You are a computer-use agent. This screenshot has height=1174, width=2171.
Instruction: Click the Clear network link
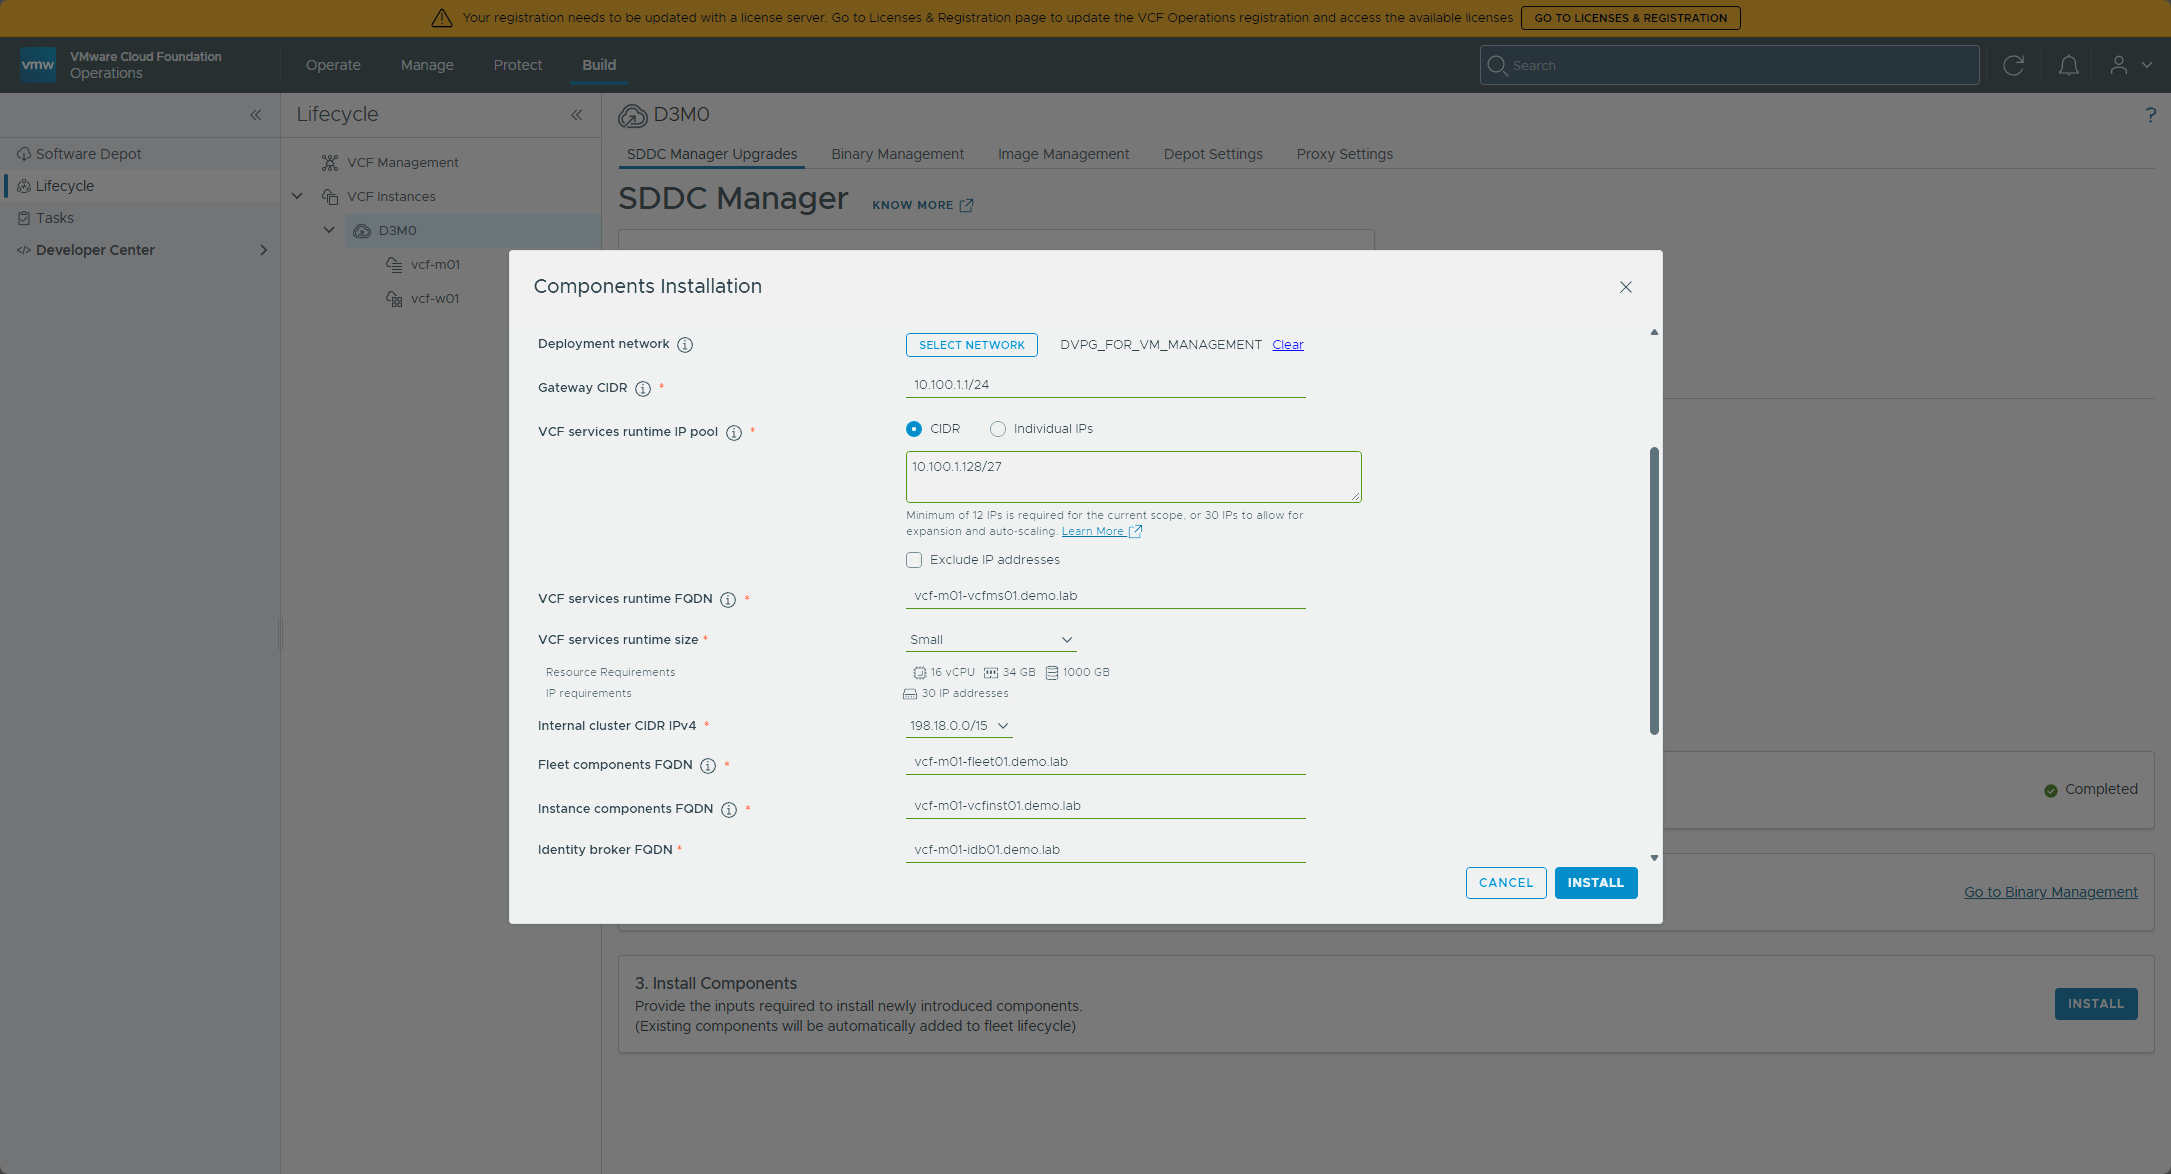(x=1288, y=345)
